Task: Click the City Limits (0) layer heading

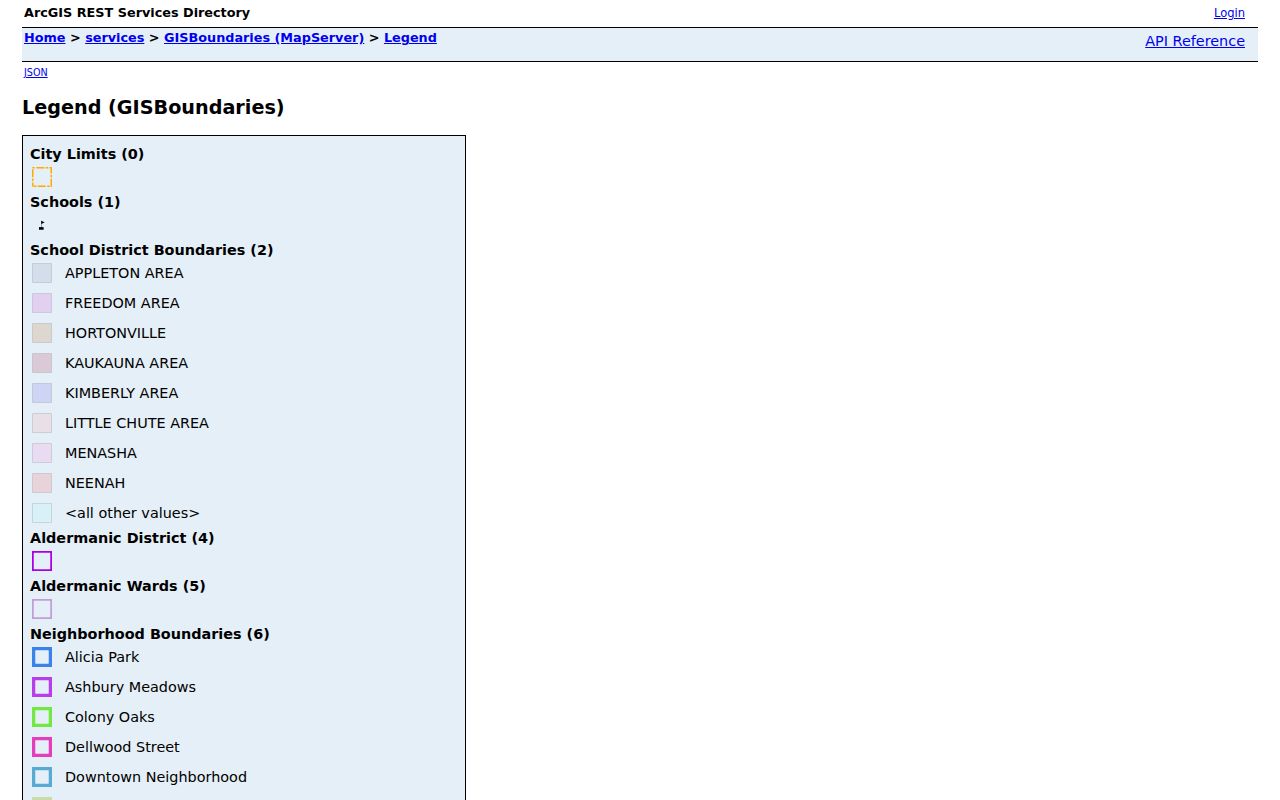Action: point(87,154)
